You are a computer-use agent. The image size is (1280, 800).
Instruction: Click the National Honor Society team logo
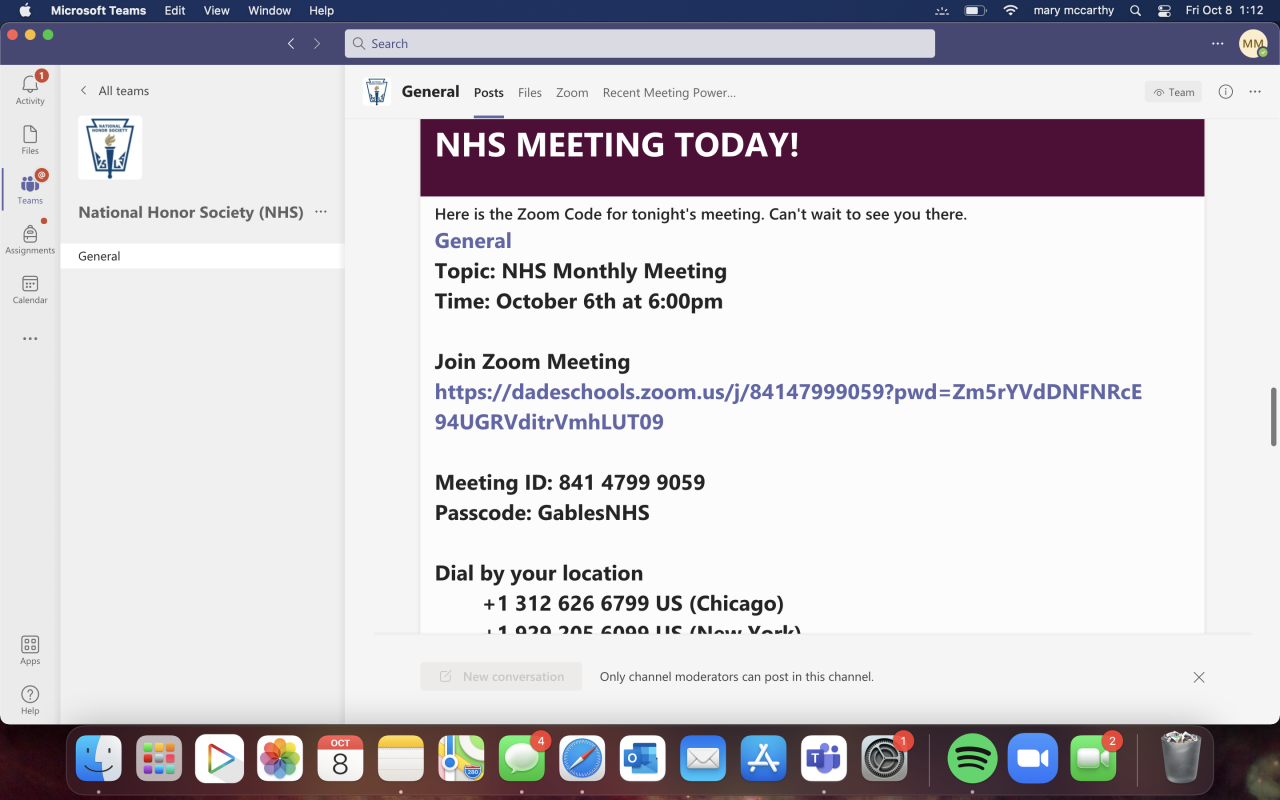(110, 148)
